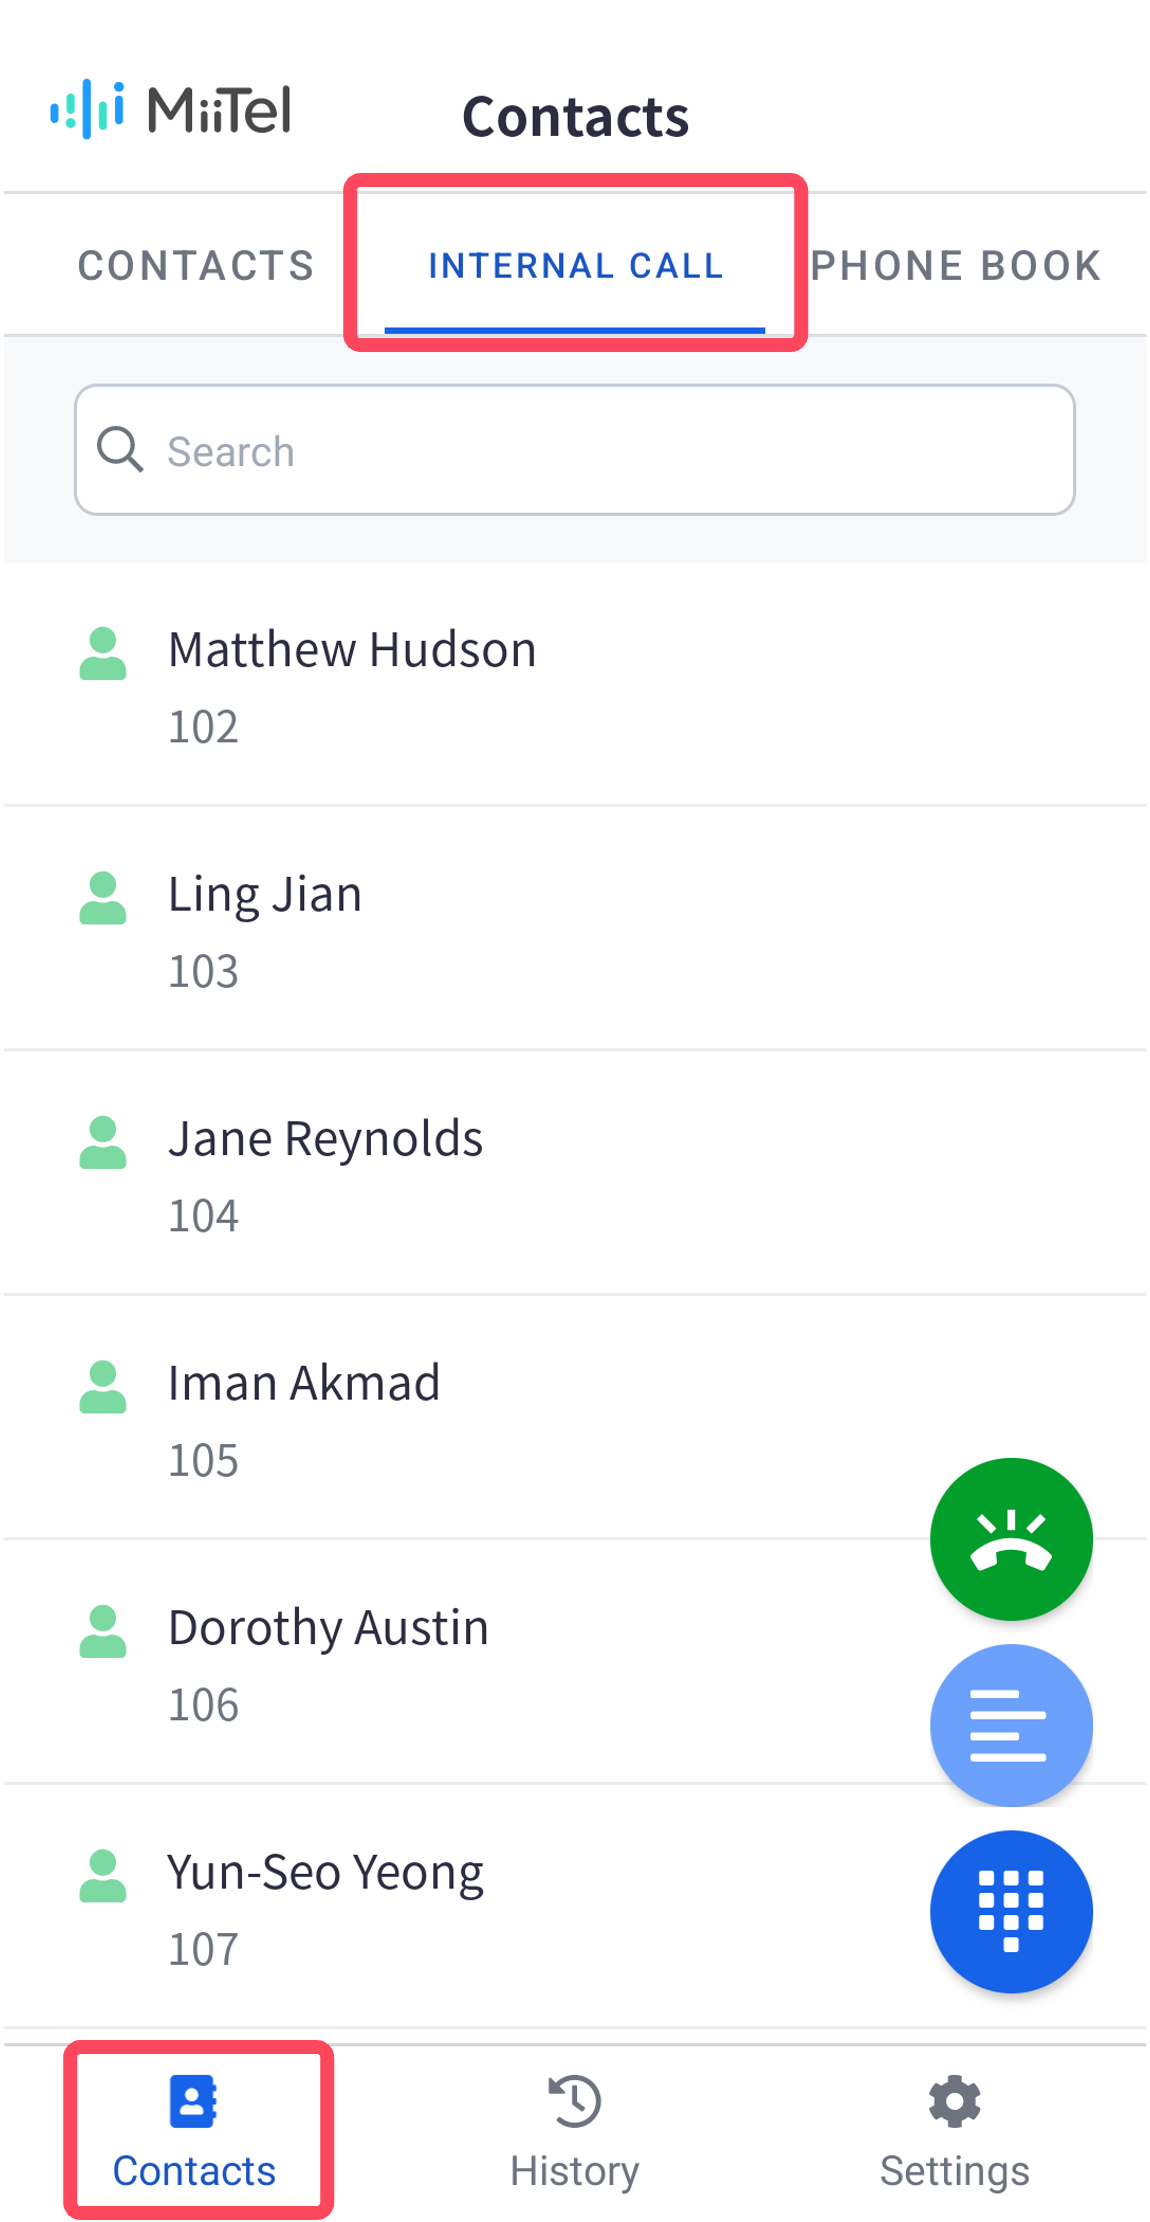Screen dimensions: 1150x2222
Task: Choose Ling Jian extension 103
Action: click(575, 928)
